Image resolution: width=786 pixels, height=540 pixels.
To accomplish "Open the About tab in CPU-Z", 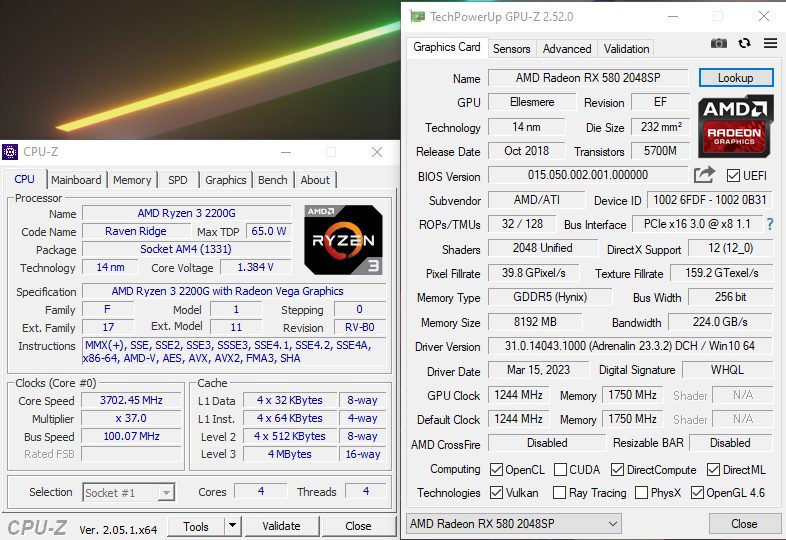I will click(315, 180).
